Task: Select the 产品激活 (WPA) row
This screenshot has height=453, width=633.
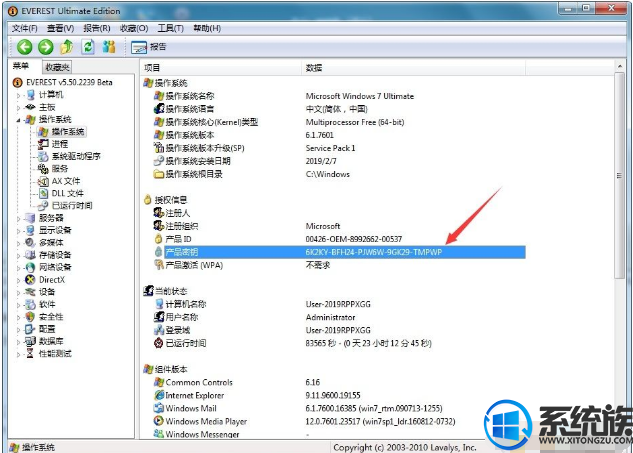Action: (x=339, y=265)
